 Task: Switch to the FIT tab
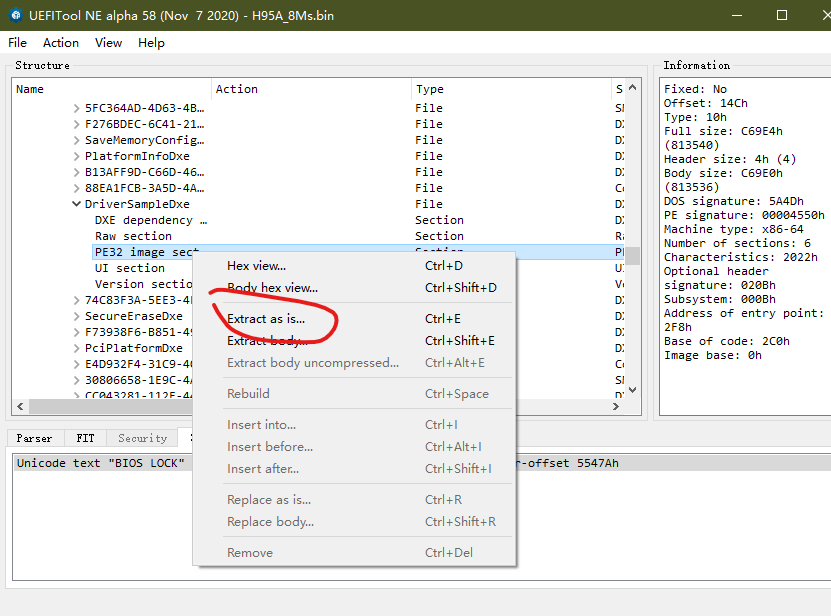[x=84, y=438]
